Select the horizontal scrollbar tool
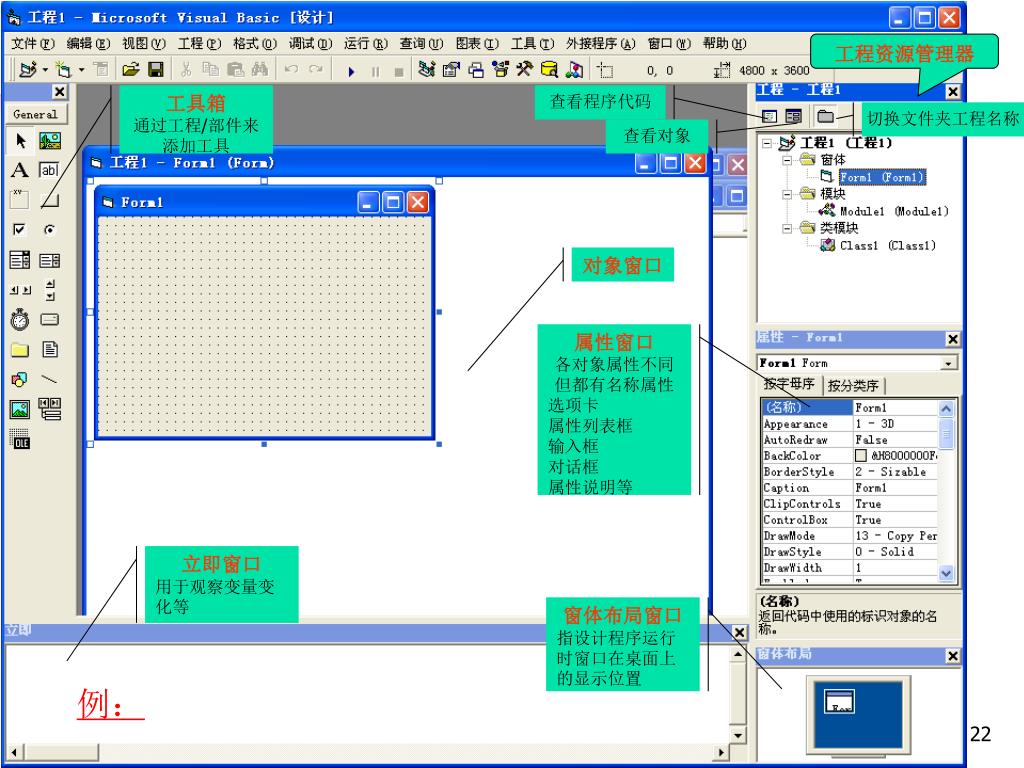This screenshot has height=768, width=1024. (x=20, y=290)
